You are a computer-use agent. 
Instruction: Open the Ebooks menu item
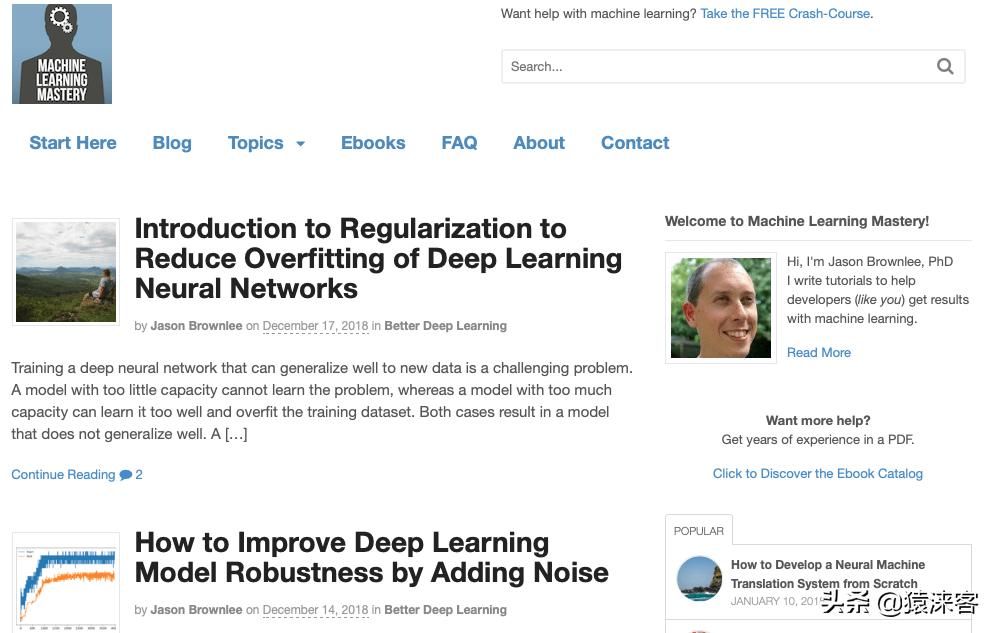point(373,143)
